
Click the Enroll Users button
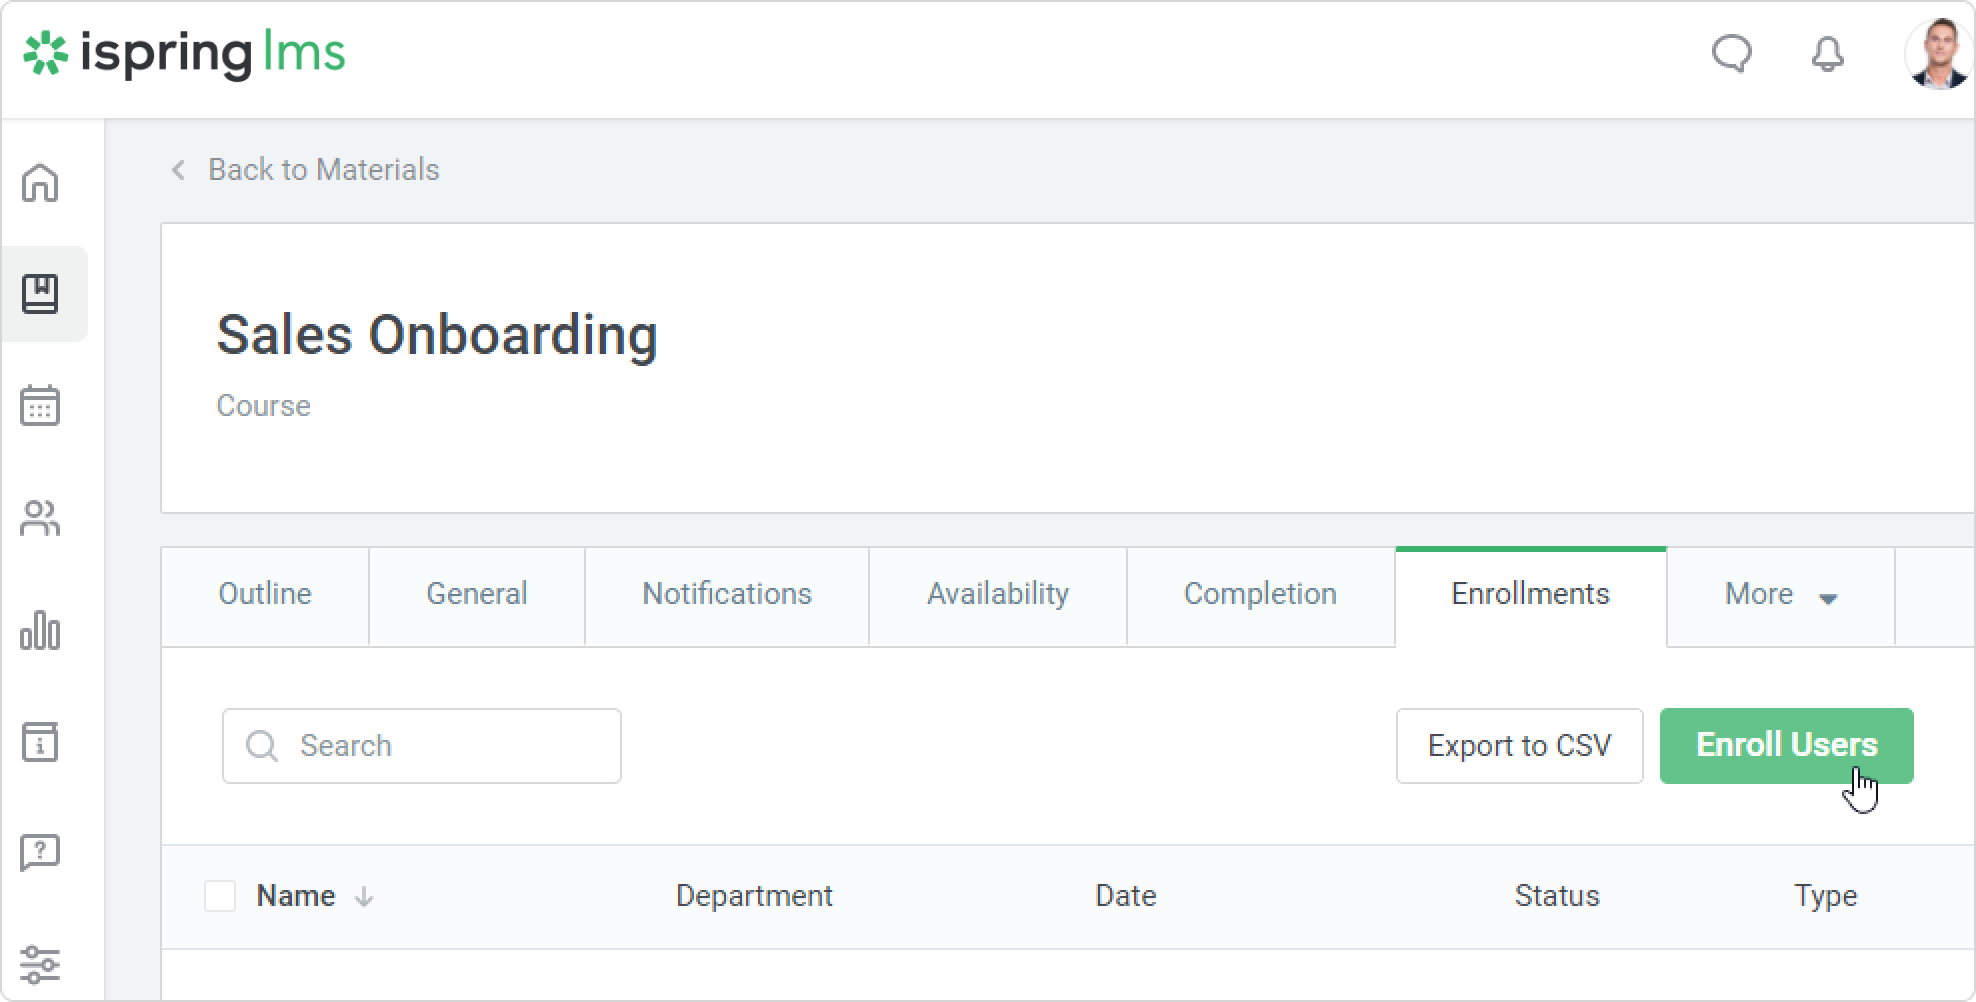[x=1786, y=746]
